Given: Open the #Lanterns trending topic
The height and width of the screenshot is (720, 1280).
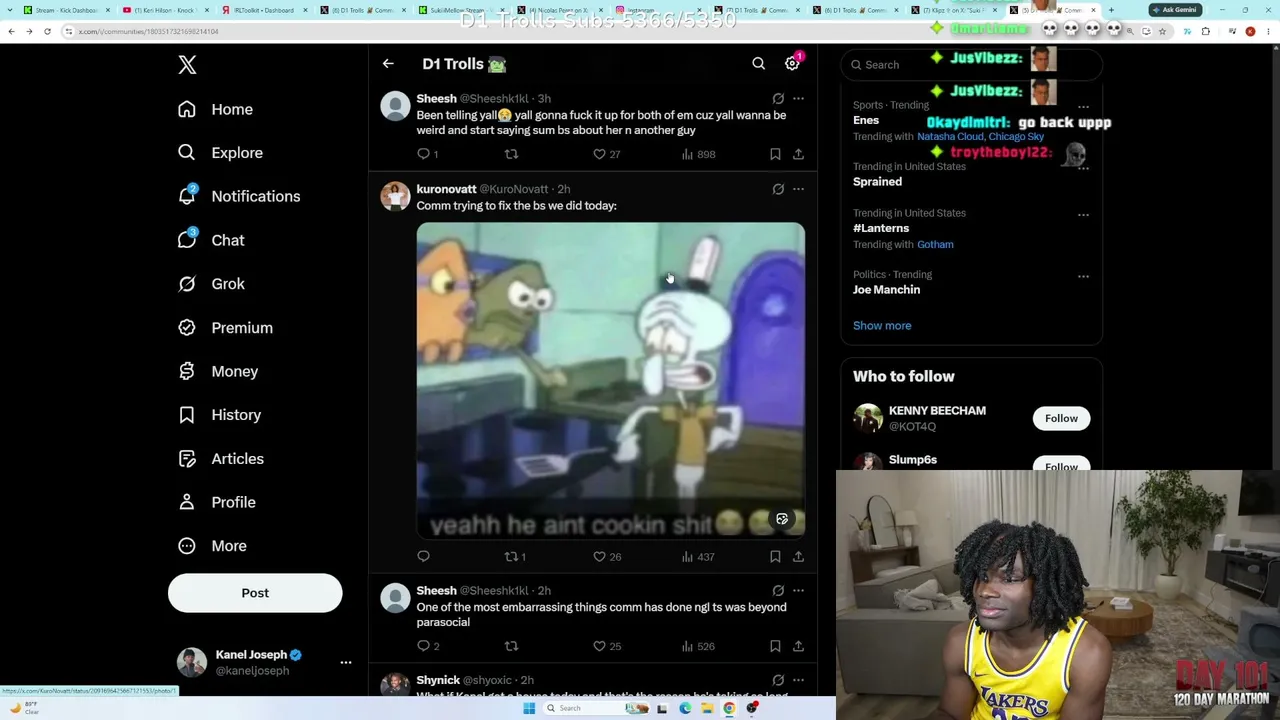Looking at the screenshot, I should [x=881, y=228].
